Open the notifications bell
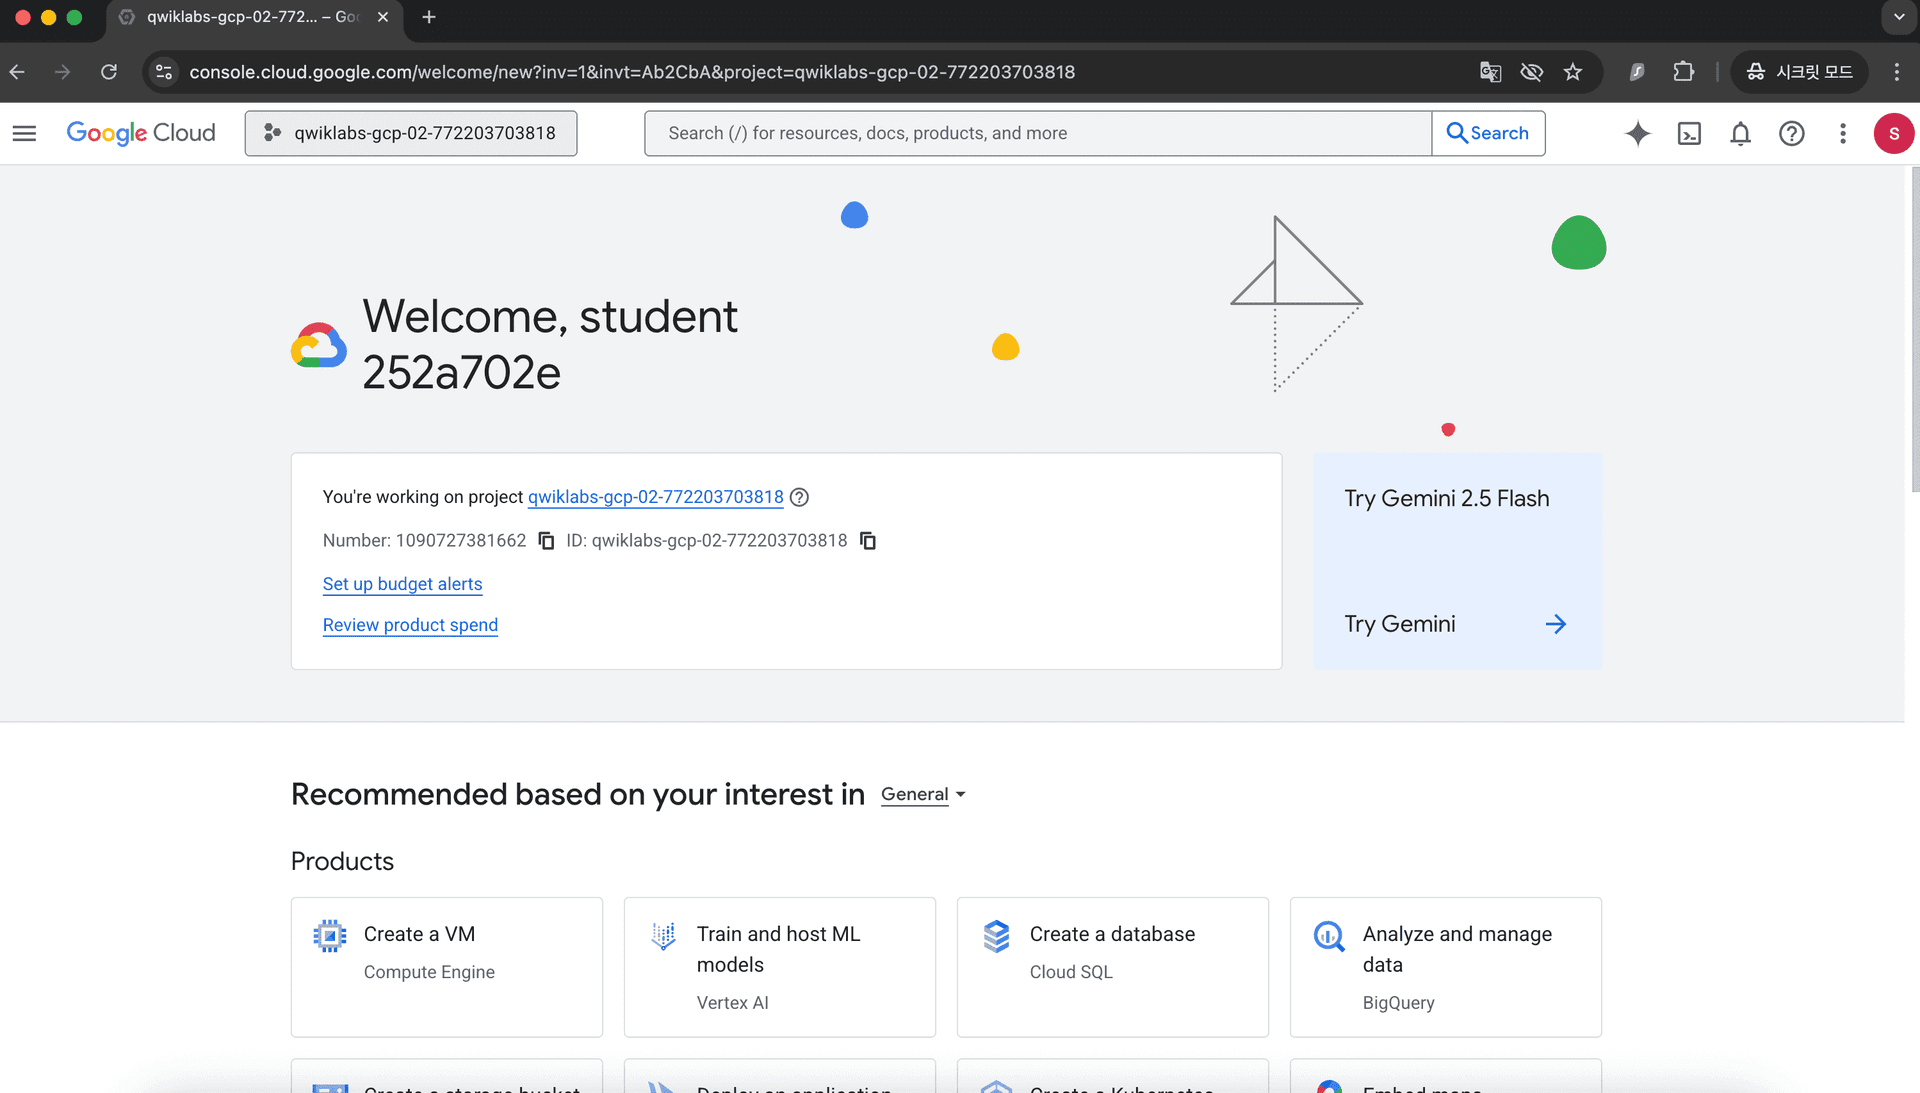 click(1740, 133)
